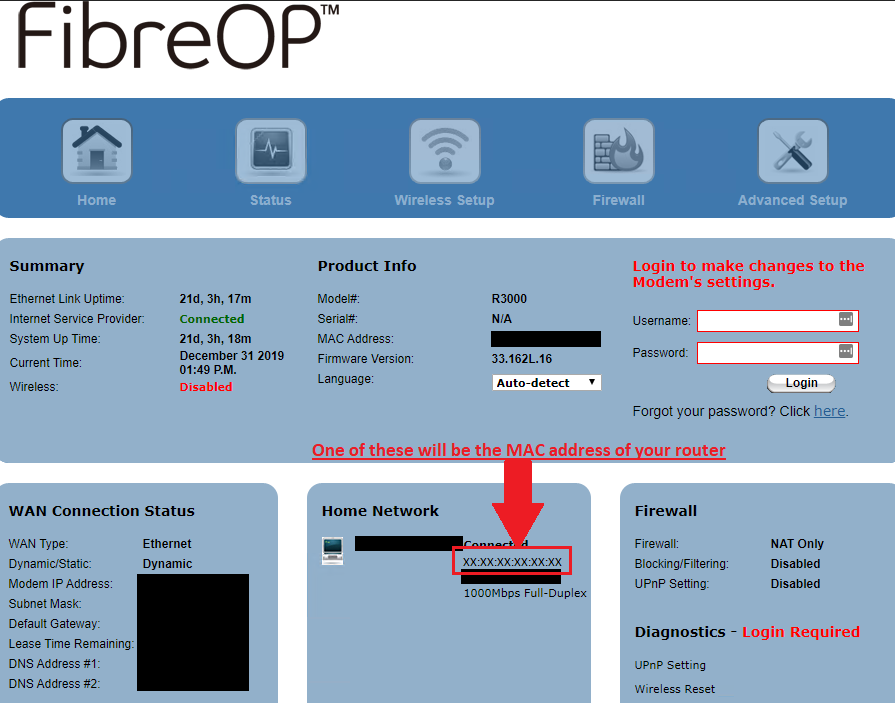Select the Dynamic/Static value Dynamic
Viewport: 895px width, 703px height.
(x=167, y=564)
